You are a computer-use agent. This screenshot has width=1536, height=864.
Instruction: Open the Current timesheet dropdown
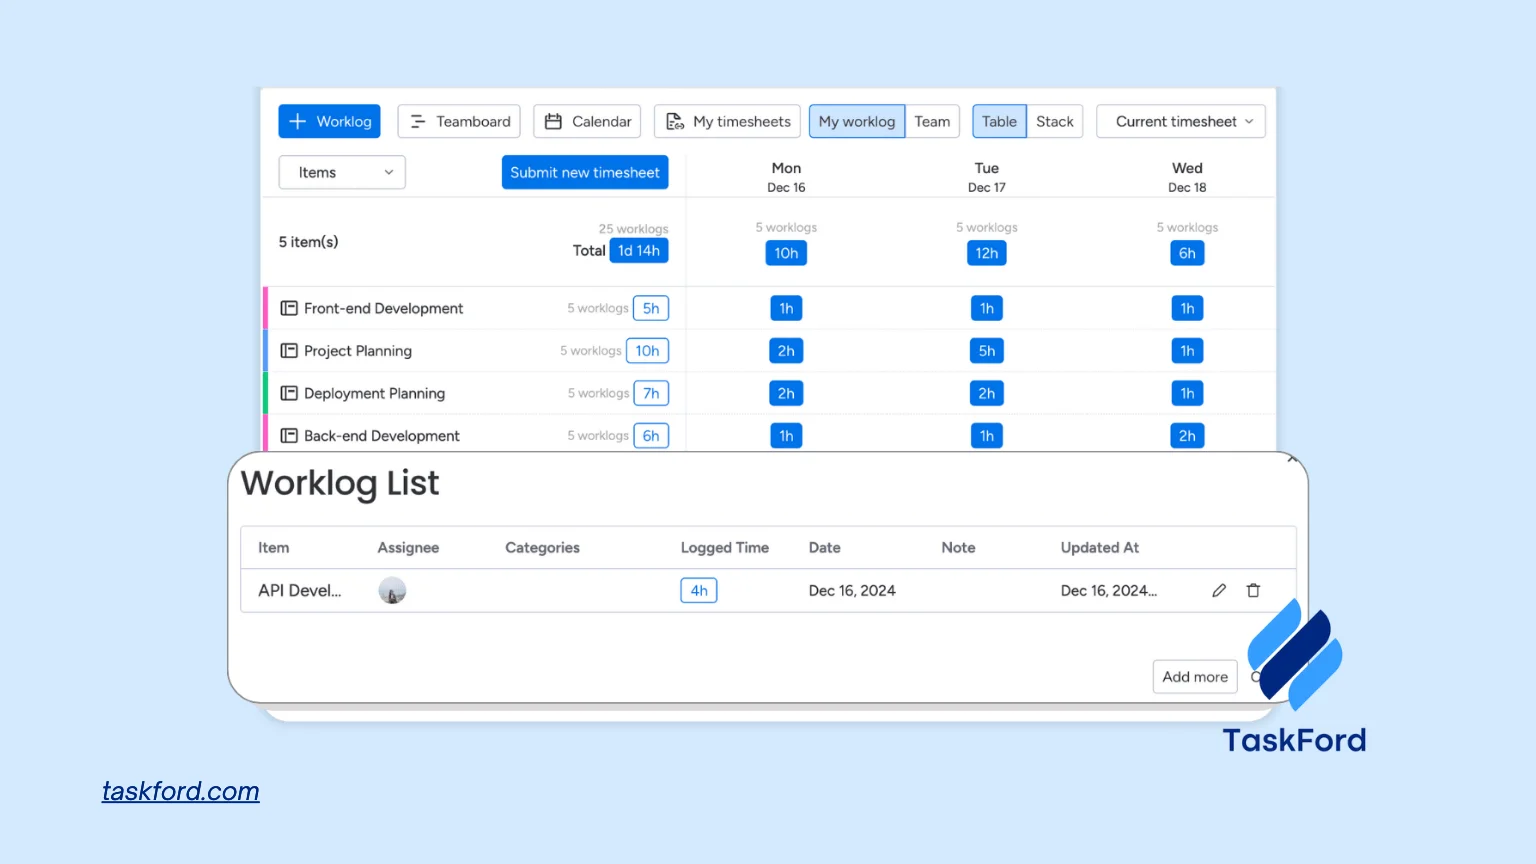(x=1181, y=121)
